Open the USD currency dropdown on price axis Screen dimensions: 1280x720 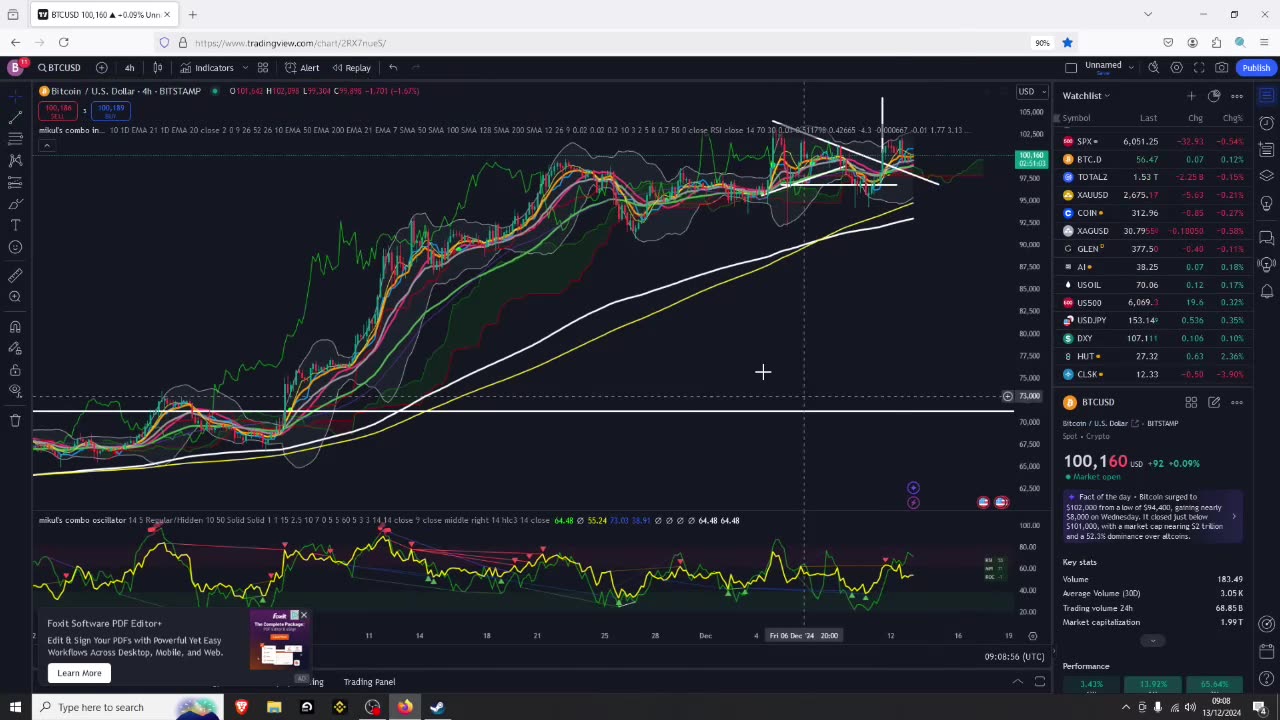(1029, 92)
